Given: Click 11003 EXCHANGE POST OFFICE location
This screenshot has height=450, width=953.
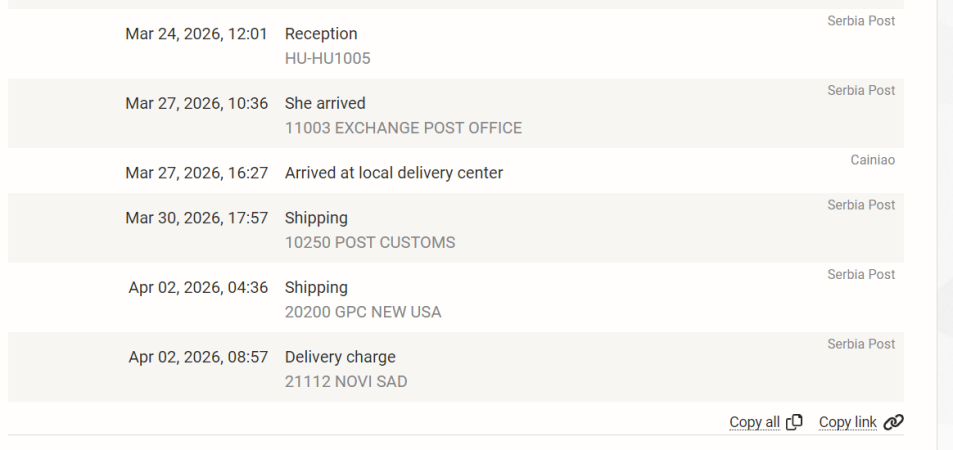Looking at the screenshot, I should [x=403, y=128].
